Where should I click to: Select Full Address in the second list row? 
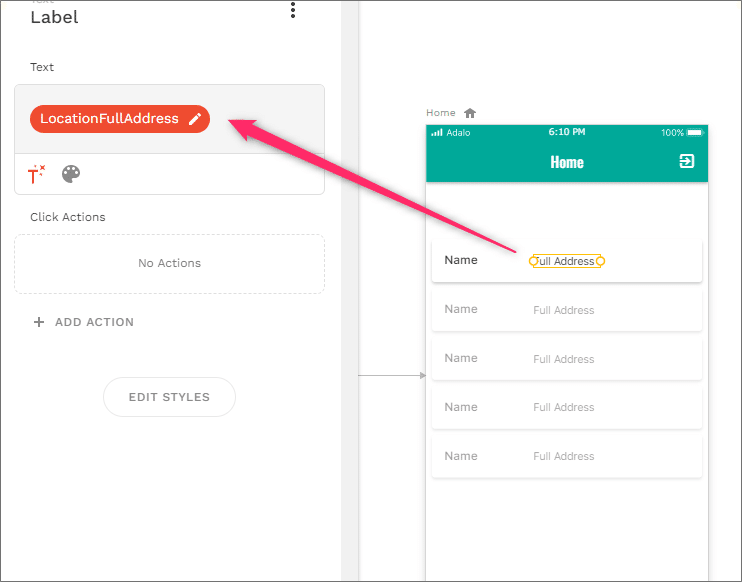point(564,310)
